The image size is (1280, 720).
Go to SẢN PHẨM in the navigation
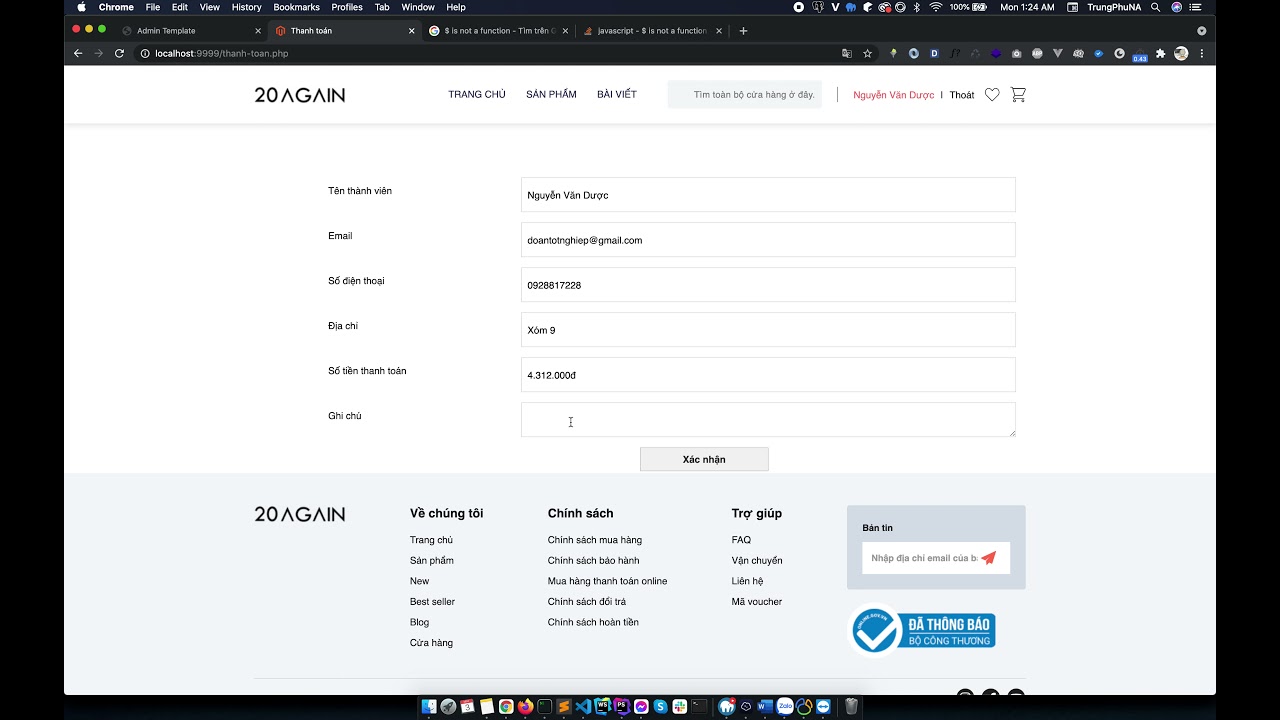point(551,95)
